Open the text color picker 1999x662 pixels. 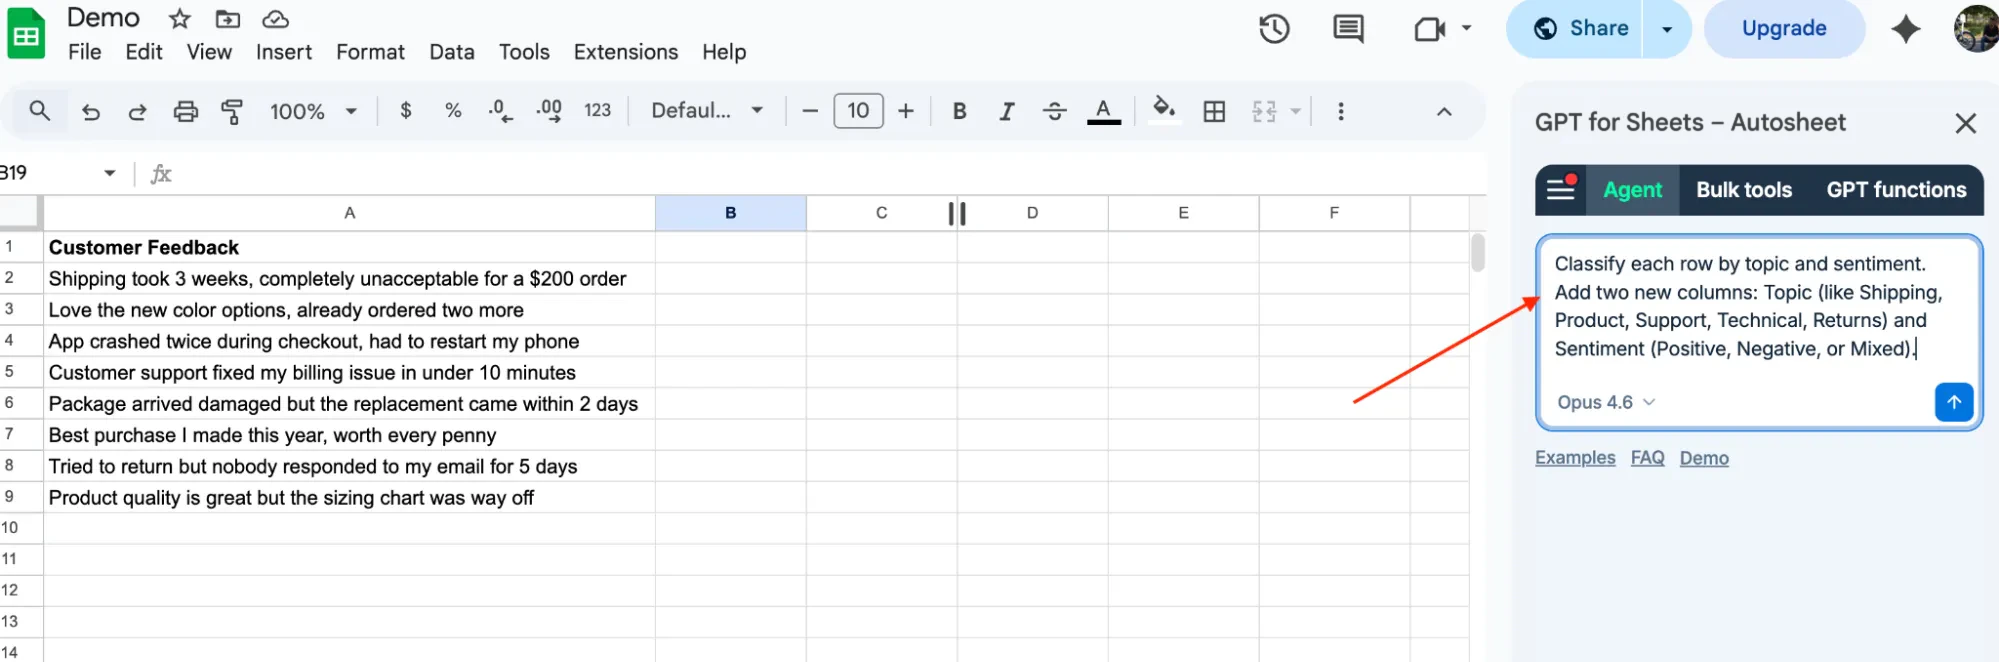(x=1103, y=111)
